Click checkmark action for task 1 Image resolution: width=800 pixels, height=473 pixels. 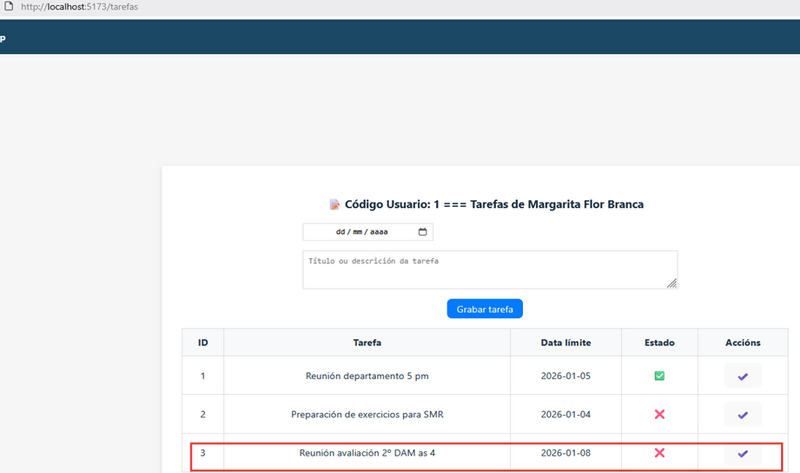[x=743, y=376]
